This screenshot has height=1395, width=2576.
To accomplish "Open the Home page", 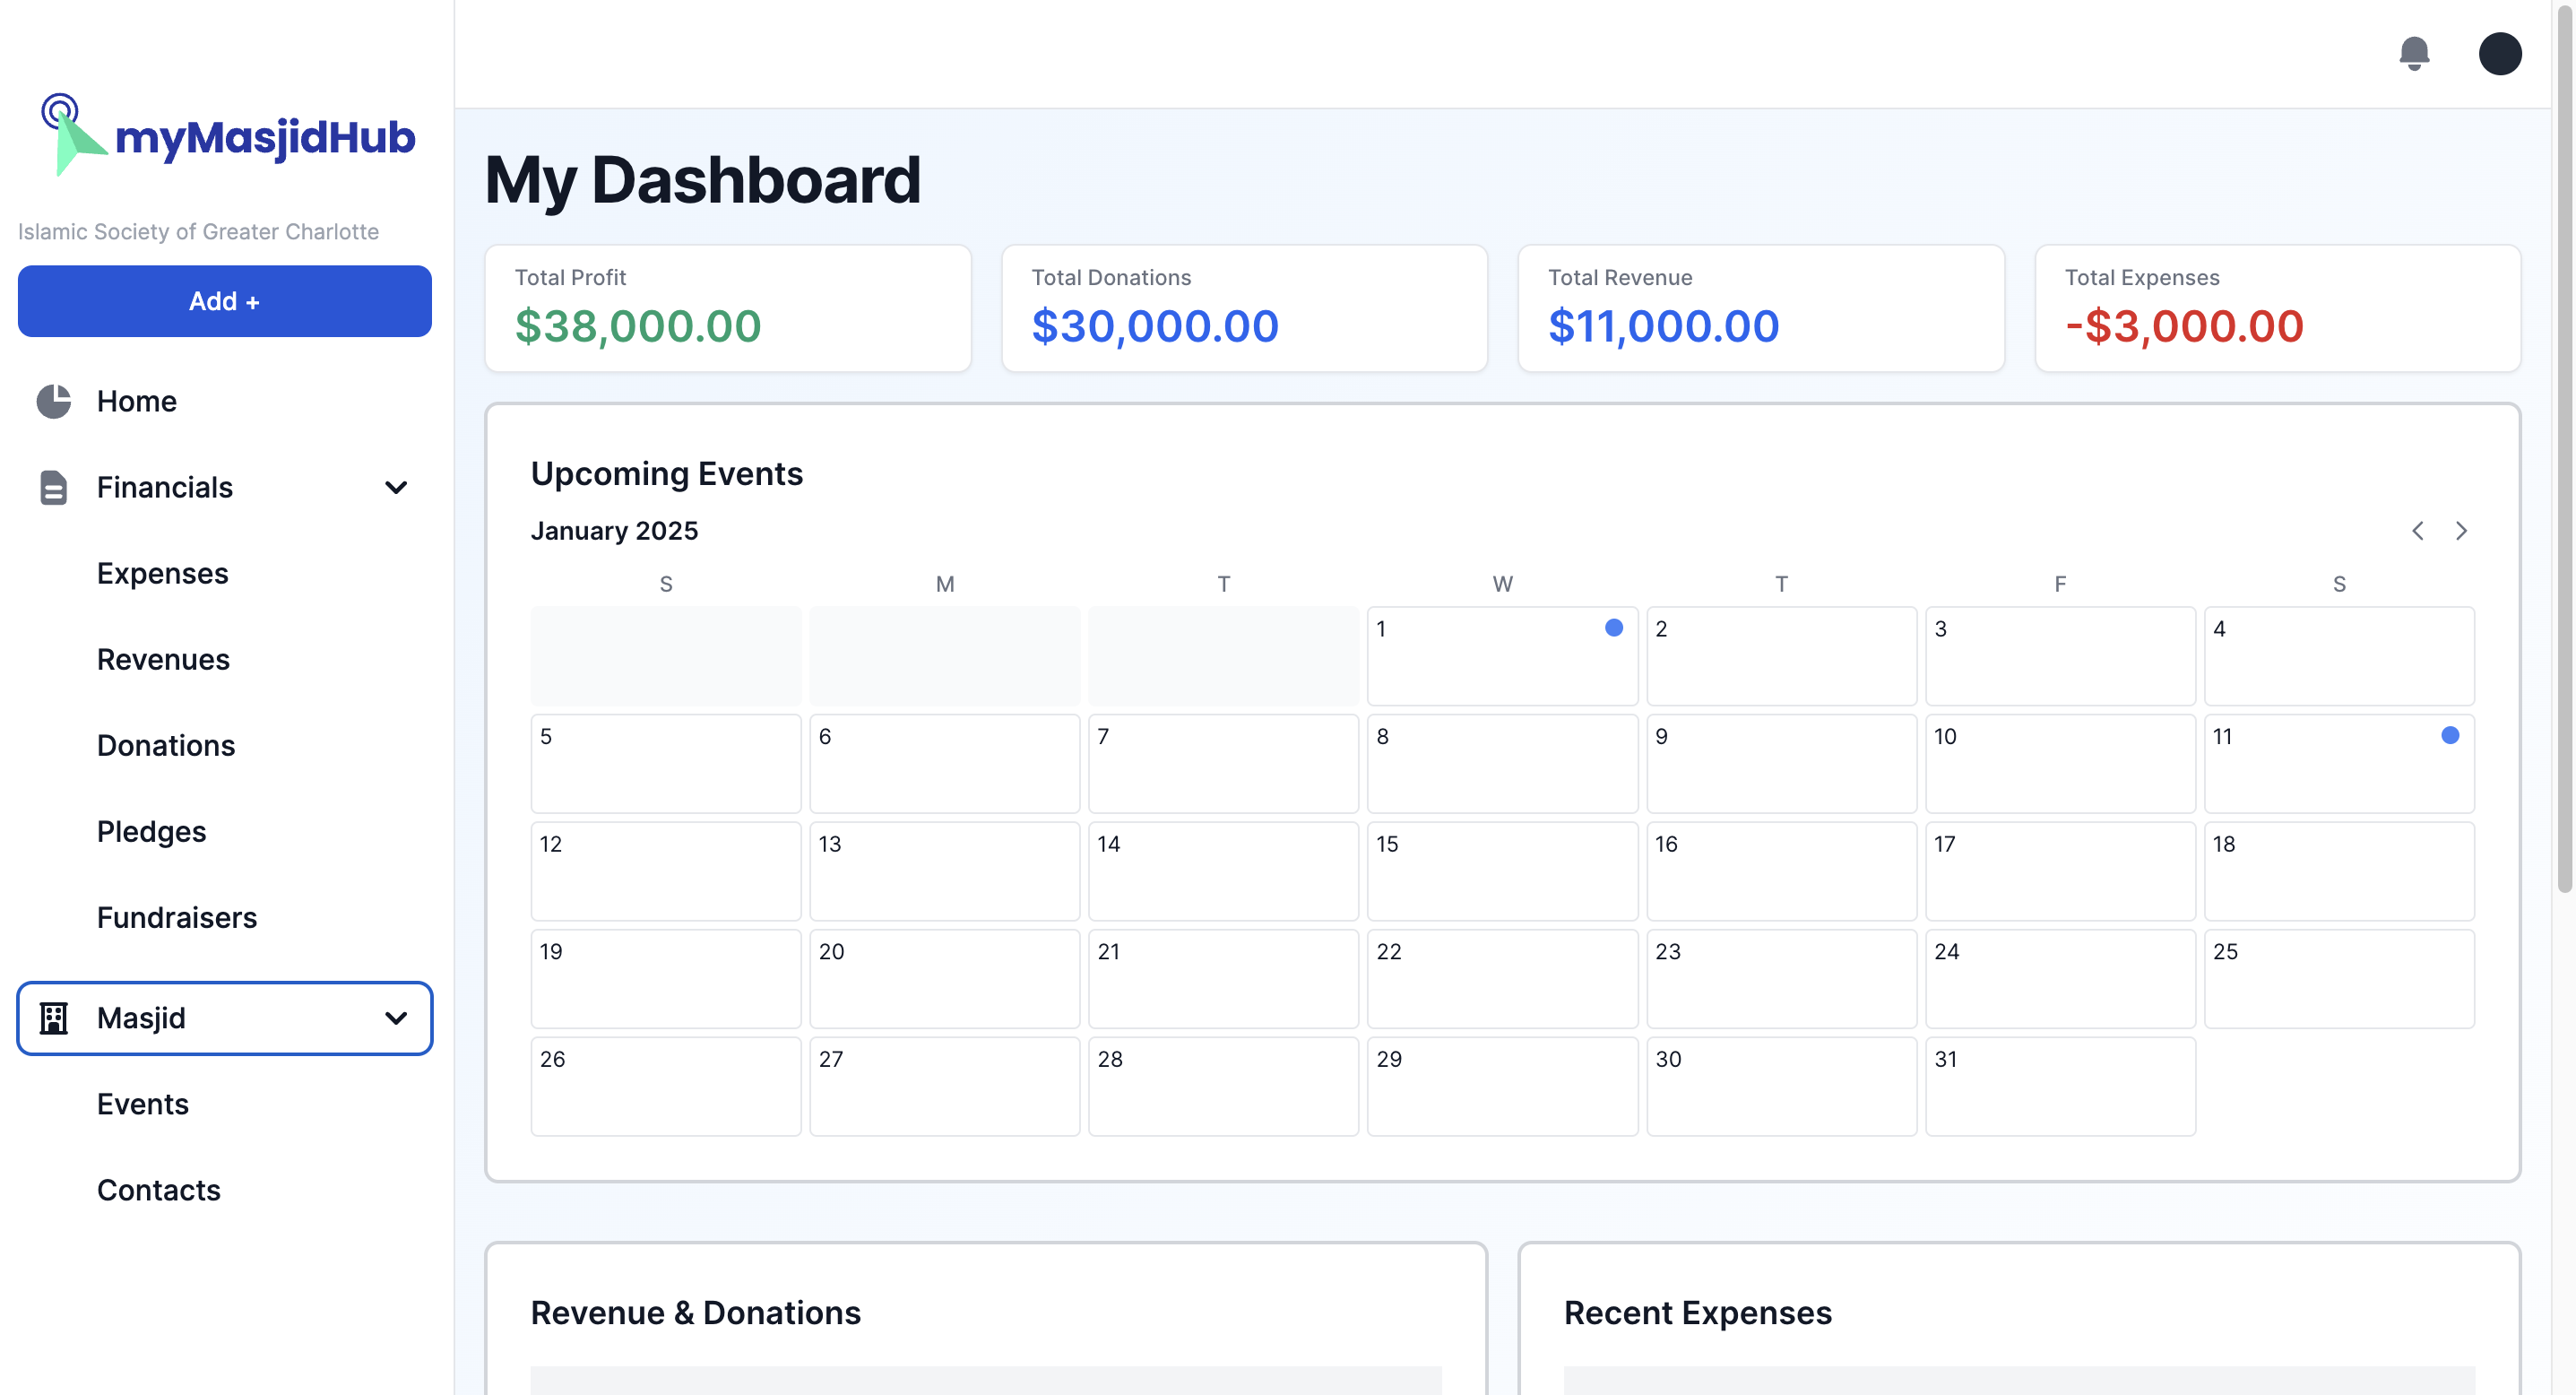I will click(x=225, y=401).
